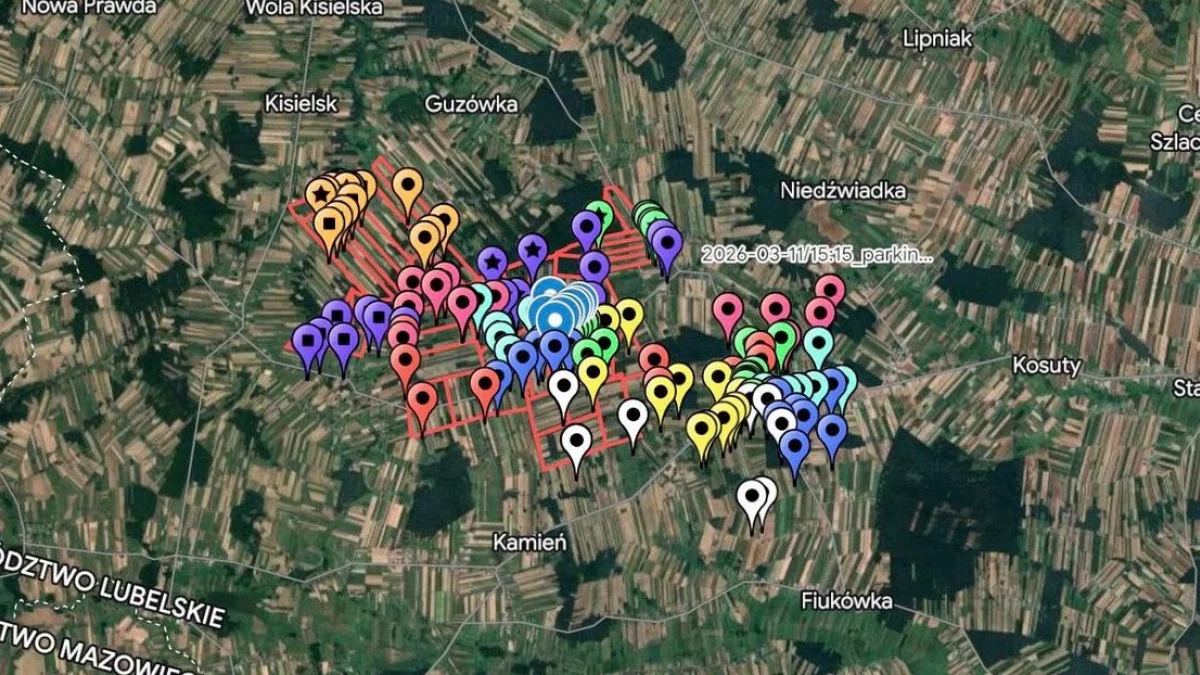Screen dimensions: 1200x675
Task: Select the easternmost dark blue pin
Action: [x=832, y=430]
